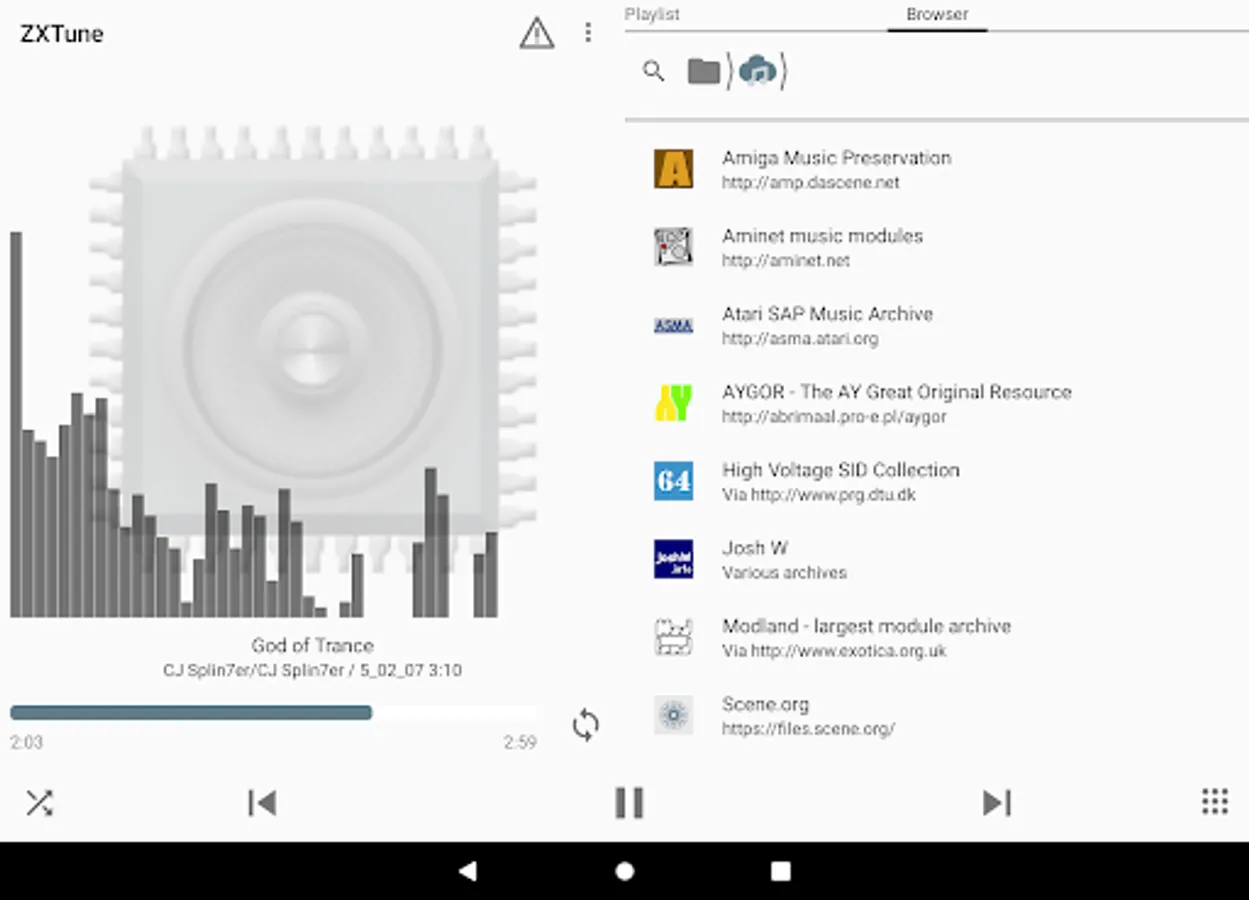Click the blue 64 SID Collection icon
Image resolution: width=1249 pixels, height=900 pixels.
pos(673,481)
